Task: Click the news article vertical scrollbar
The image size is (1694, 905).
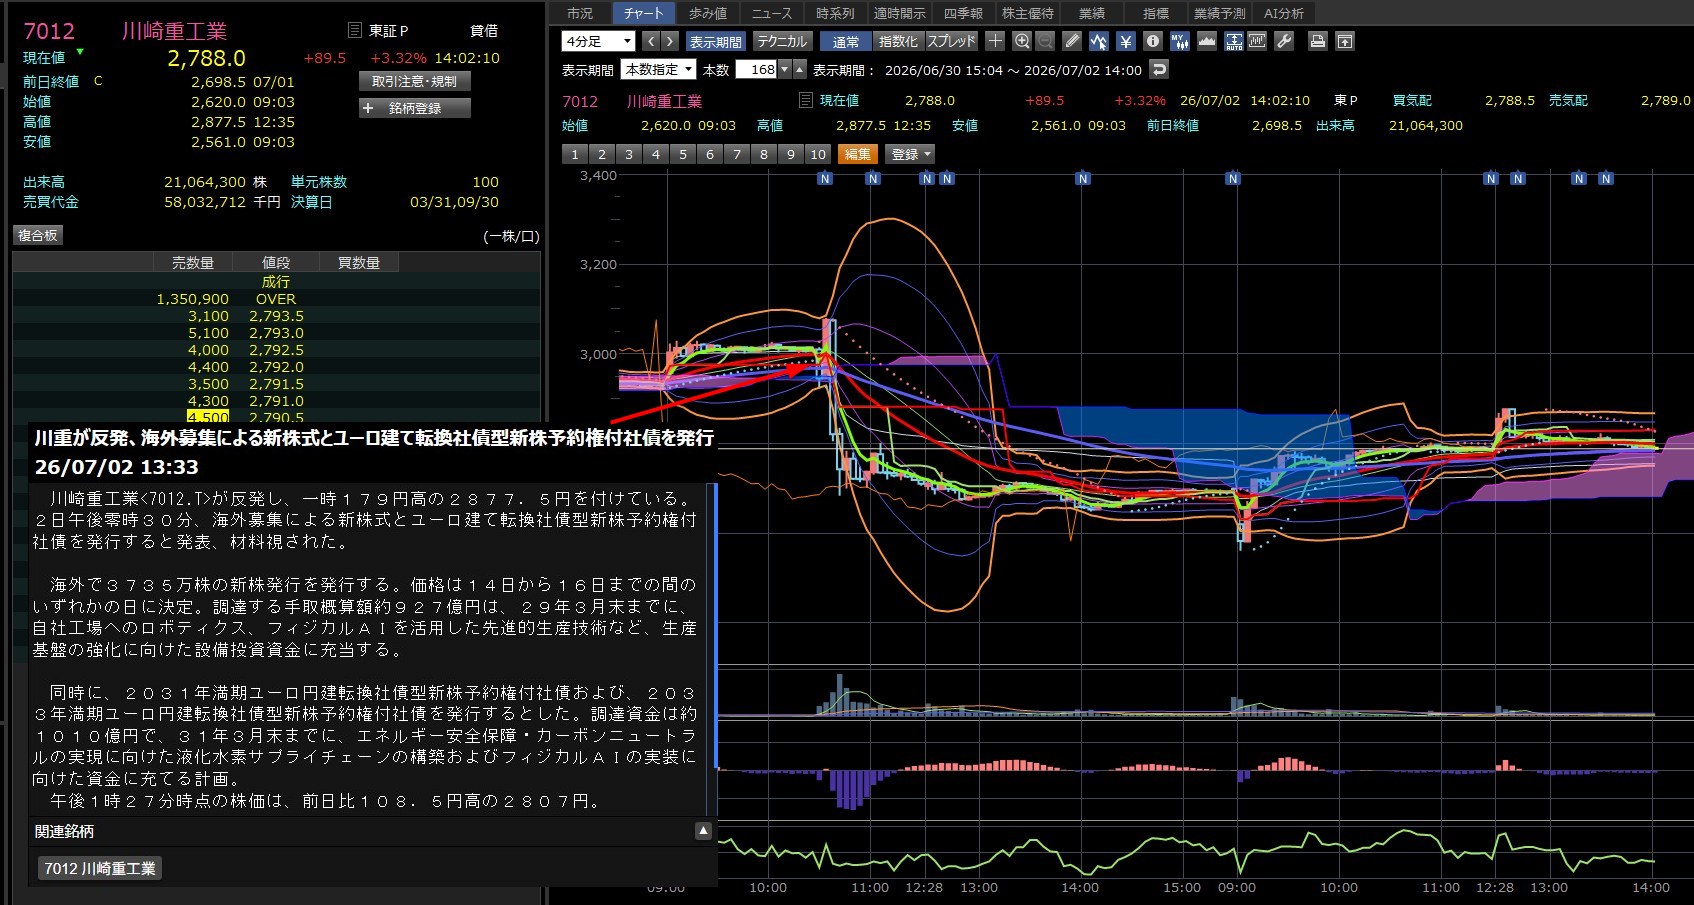Action: click(x=714, y=625)
